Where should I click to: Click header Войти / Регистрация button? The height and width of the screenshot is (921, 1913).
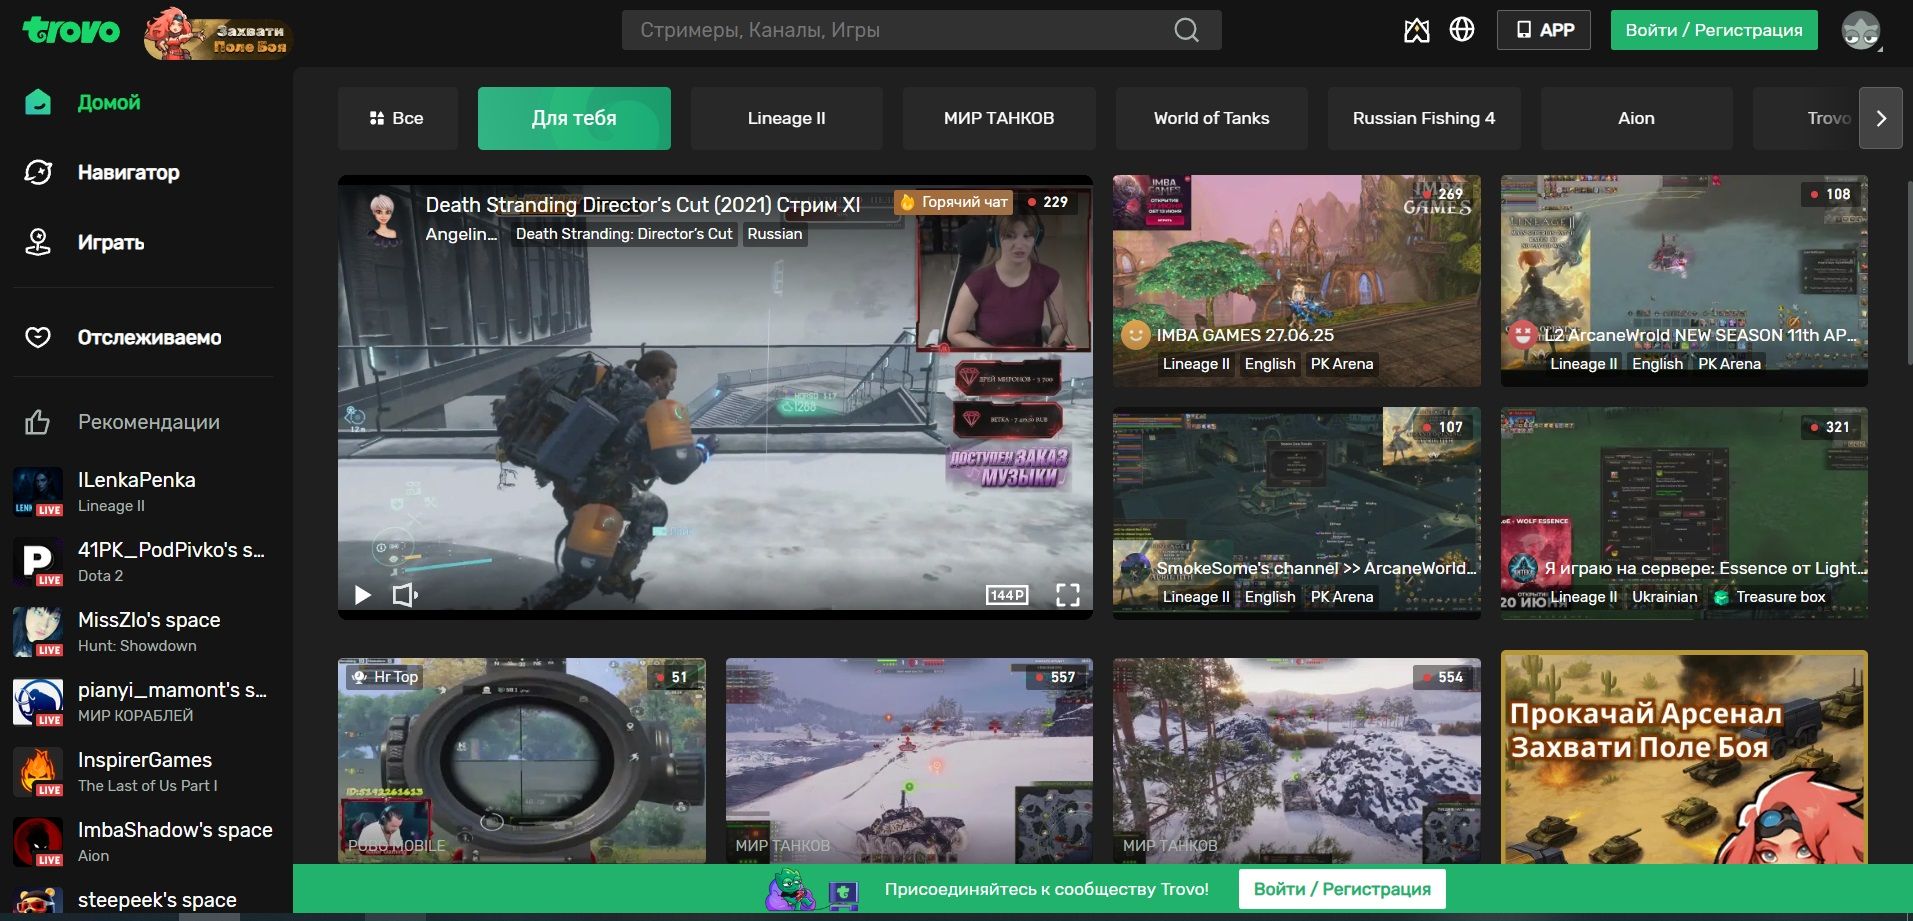1714,30
